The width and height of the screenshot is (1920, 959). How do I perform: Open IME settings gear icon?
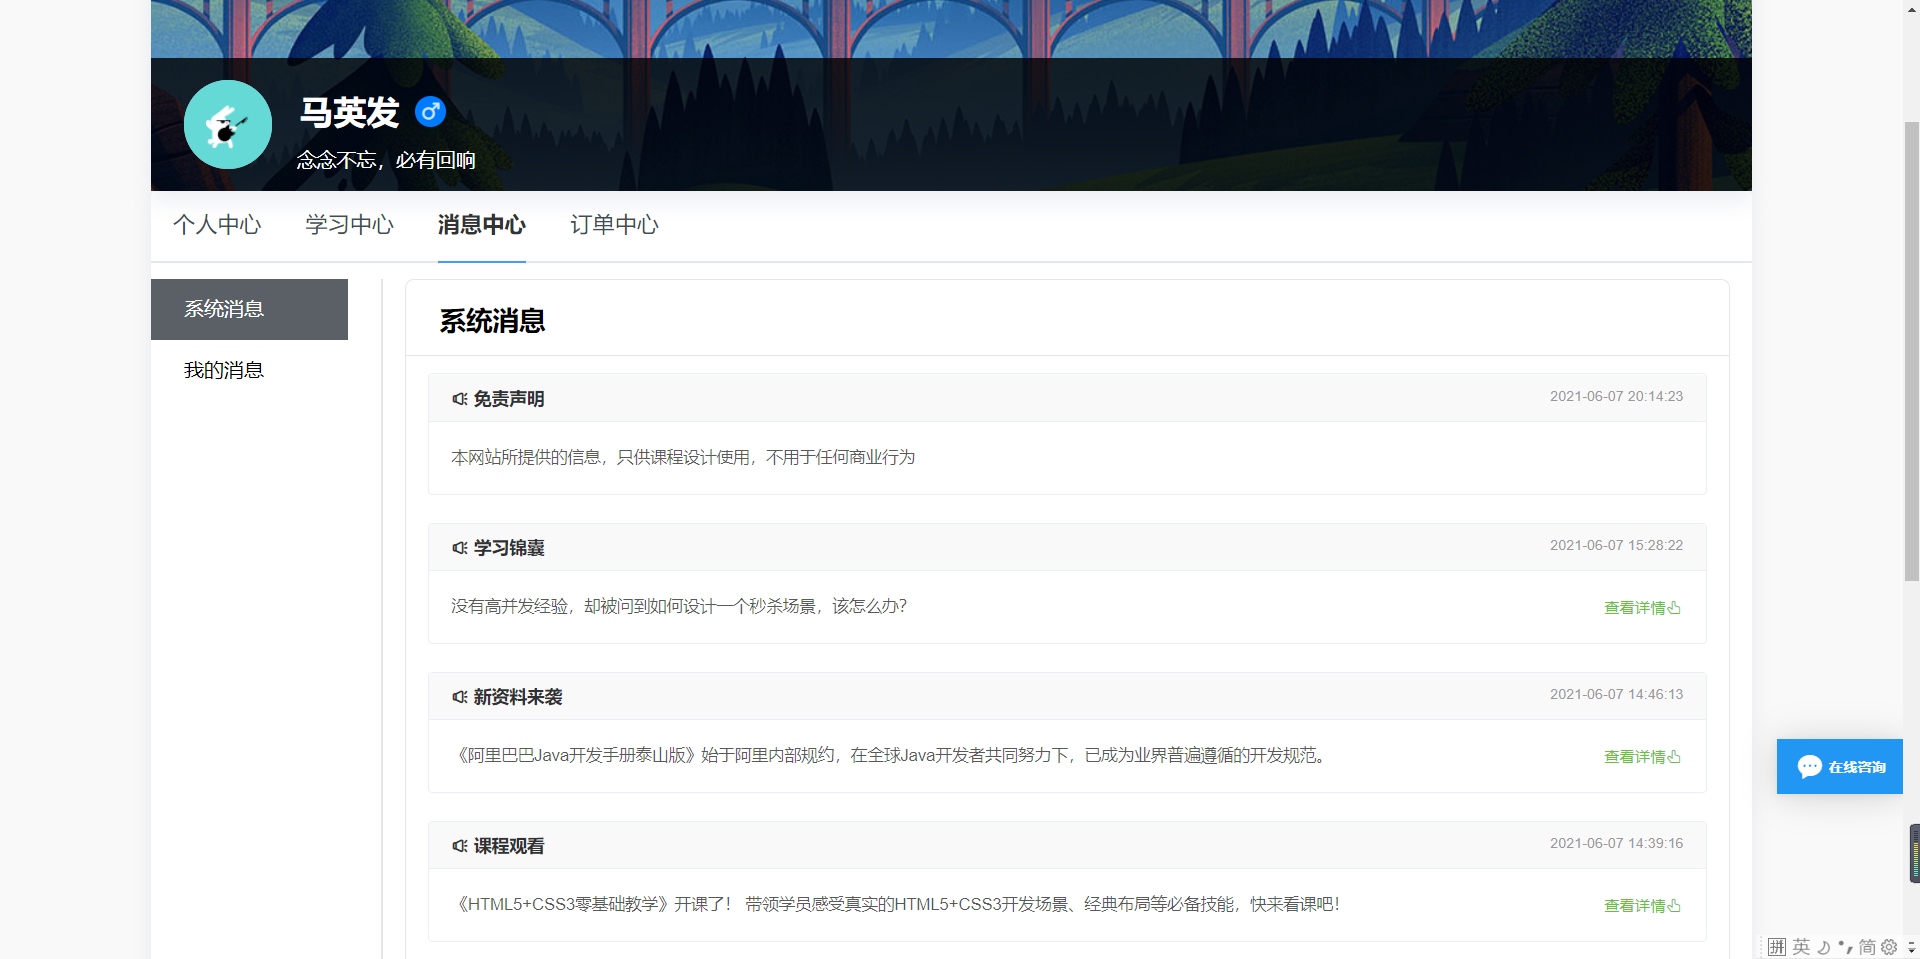click(x=1889, y=947)
